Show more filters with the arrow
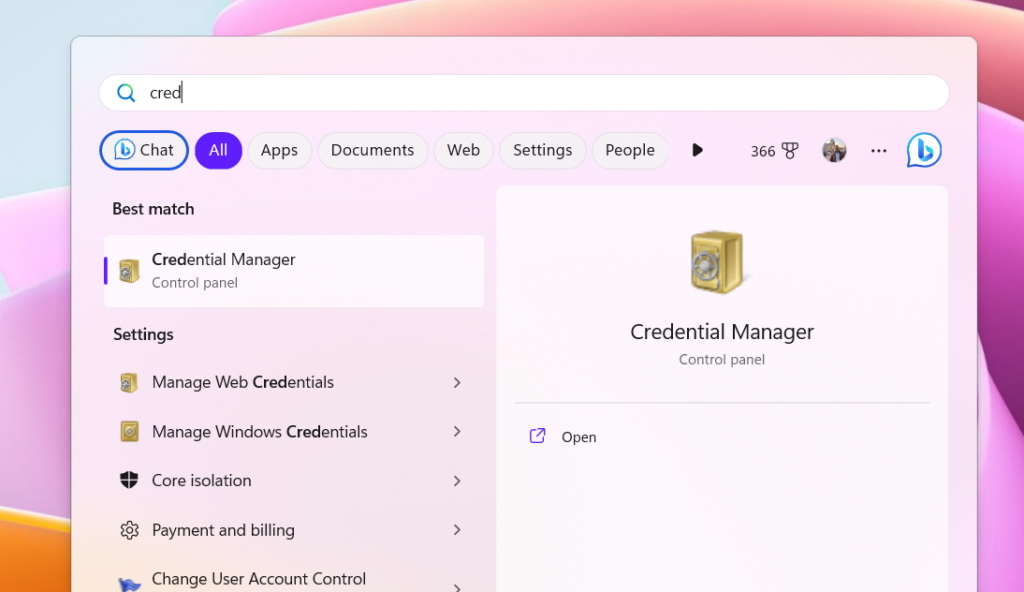The width and height of the screenshot is (1024, 592). coord(697,150)
